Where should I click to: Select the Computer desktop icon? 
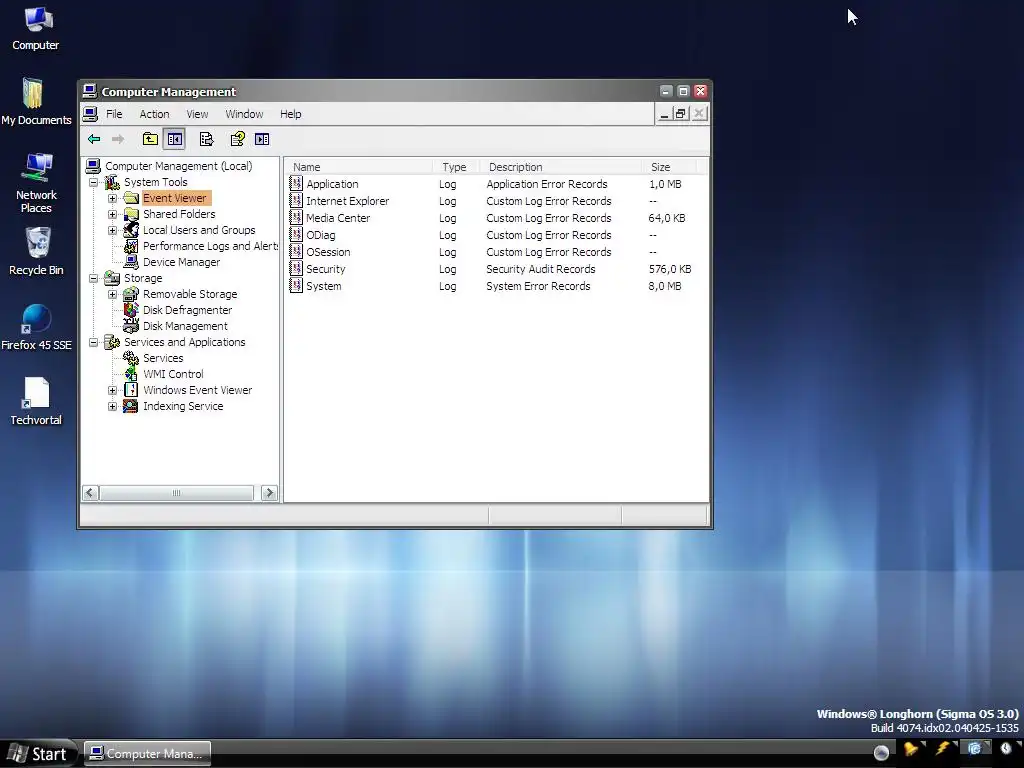[x=36, y=29]
